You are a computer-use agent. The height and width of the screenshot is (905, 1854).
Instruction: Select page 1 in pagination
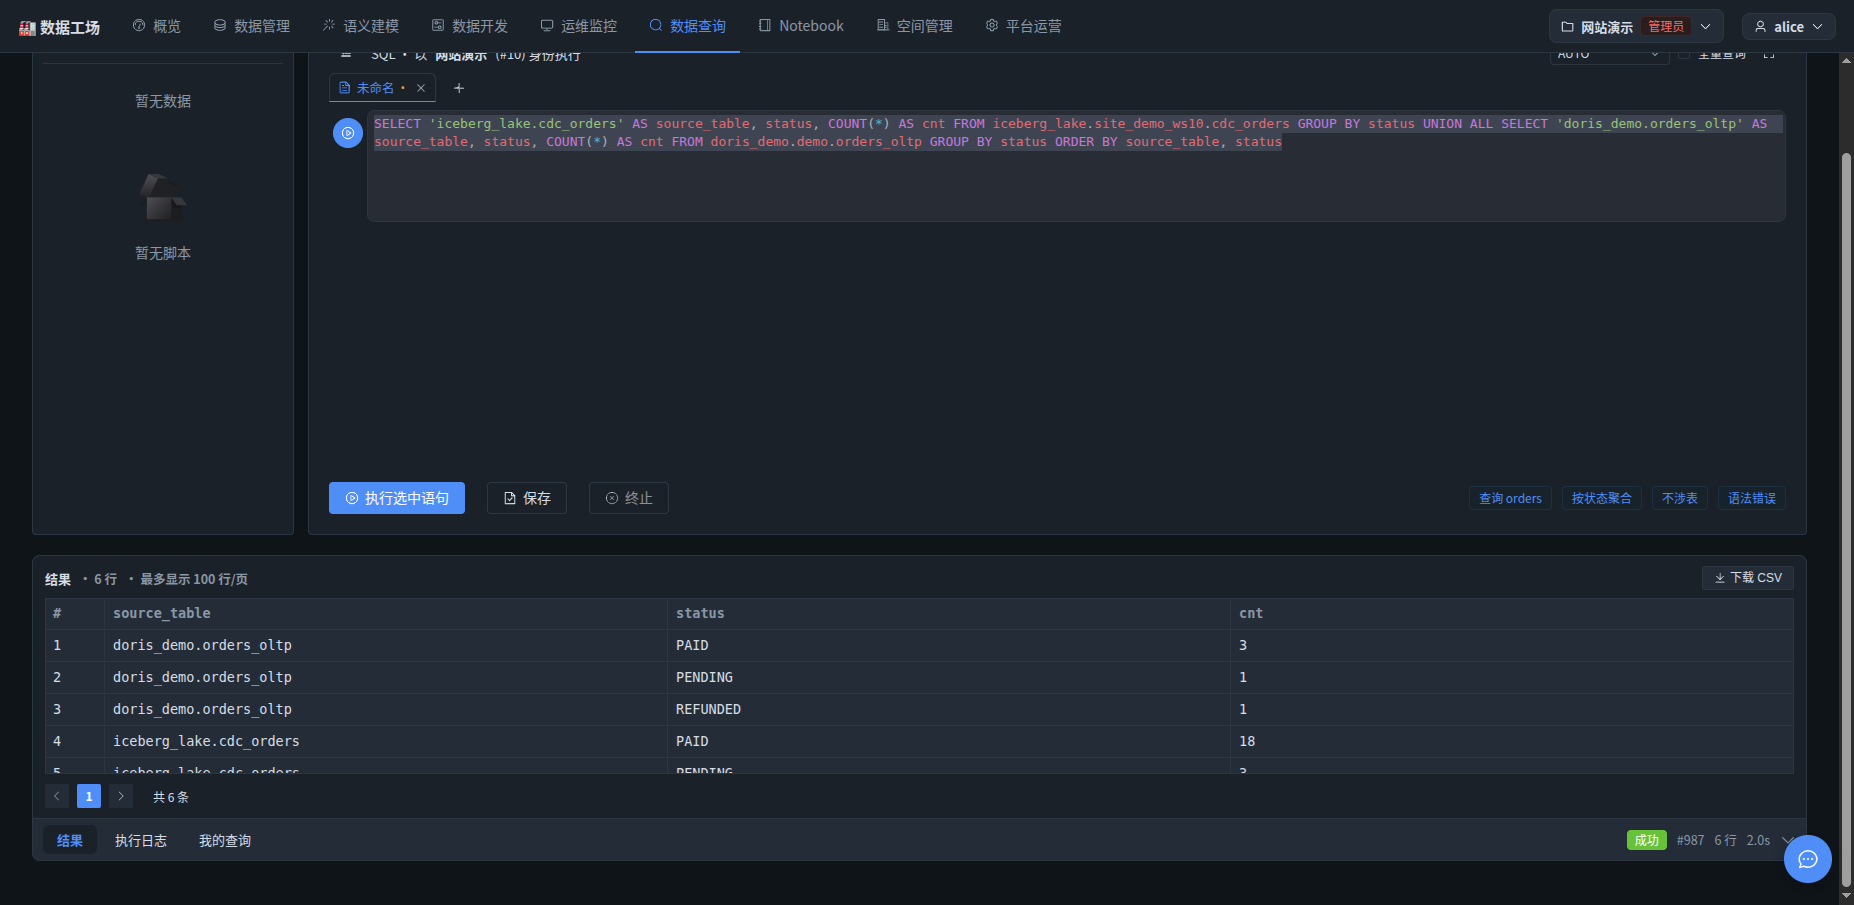pos(89,796)
